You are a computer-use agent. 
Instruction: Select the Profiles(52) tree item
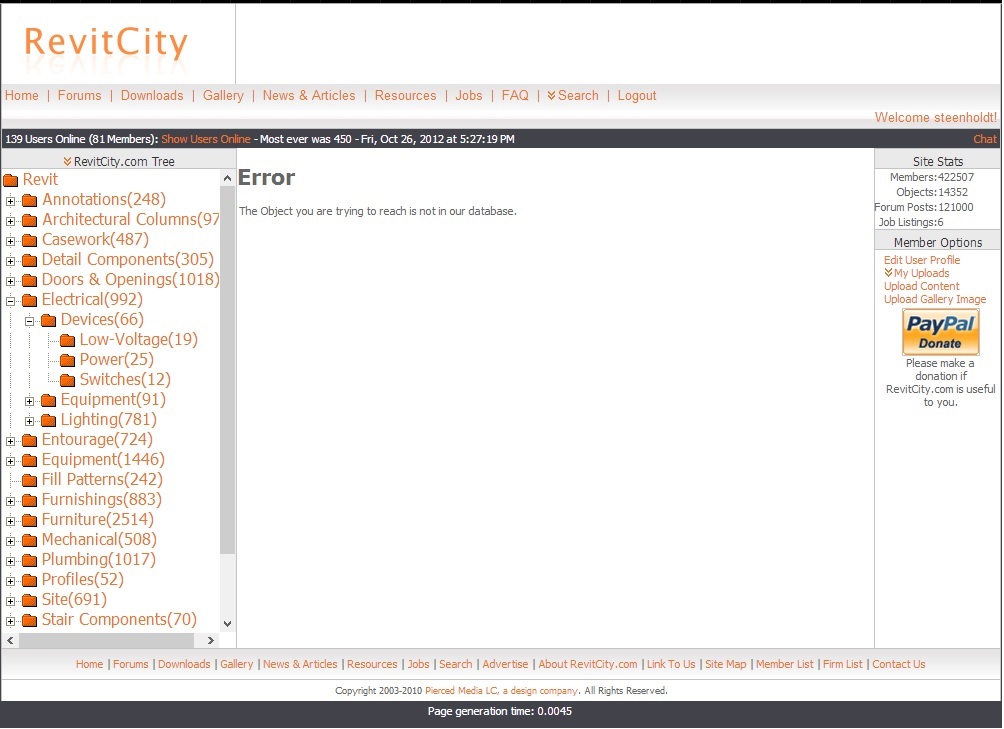pos(83,580)
